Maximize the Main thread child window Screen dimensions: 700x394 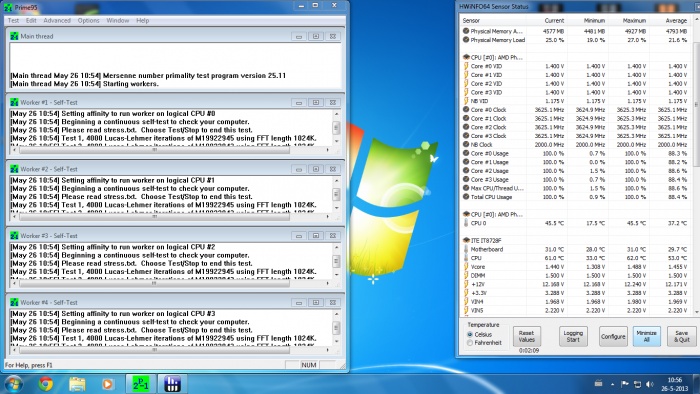tap(316, 37)
